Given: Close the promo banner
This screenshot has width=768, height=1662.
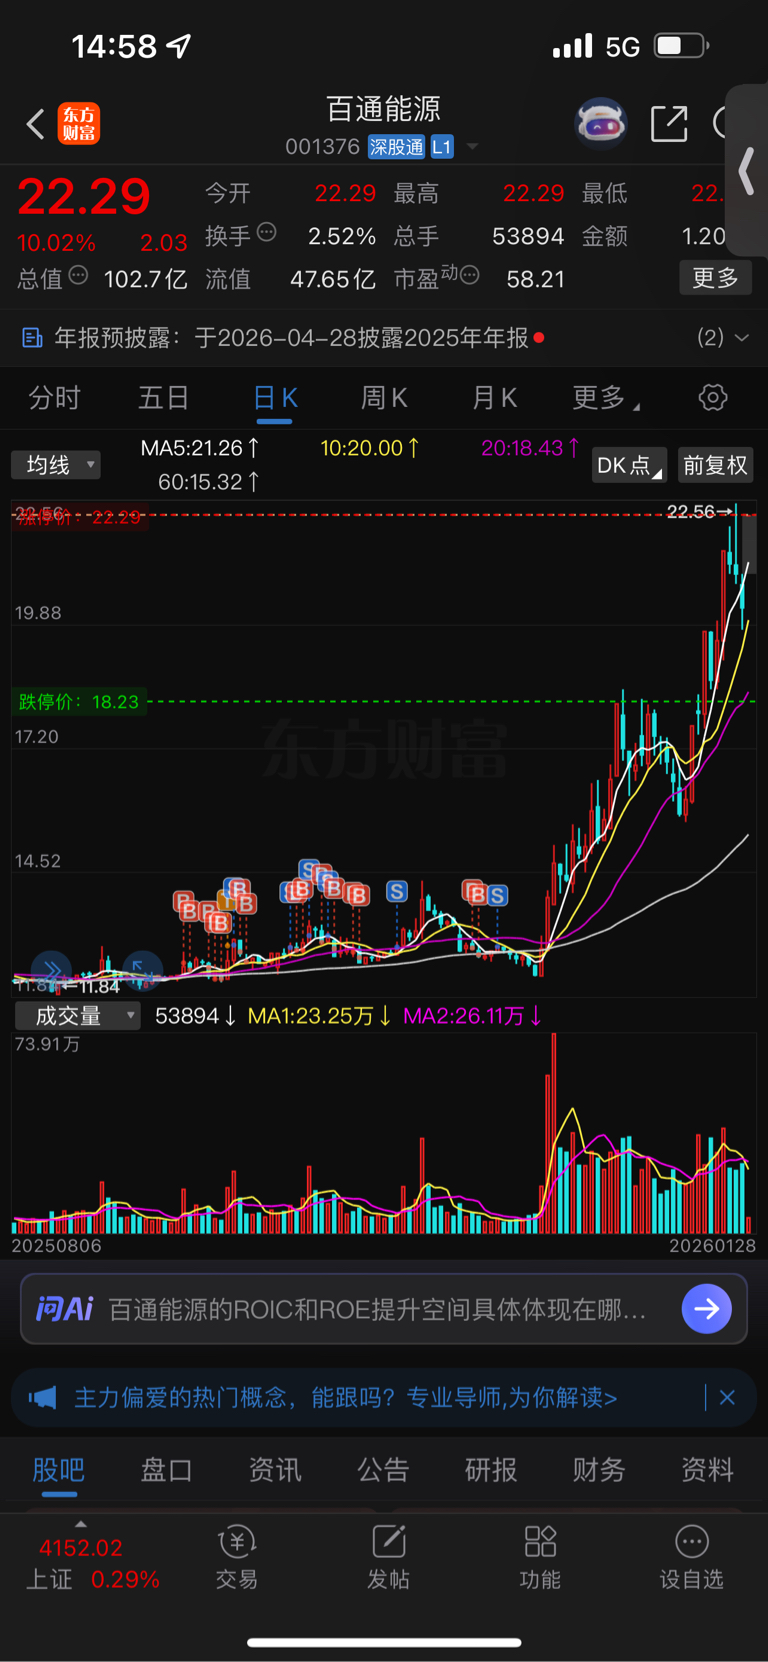Looking at the screenshot, I should click(x=727, y=1397).
